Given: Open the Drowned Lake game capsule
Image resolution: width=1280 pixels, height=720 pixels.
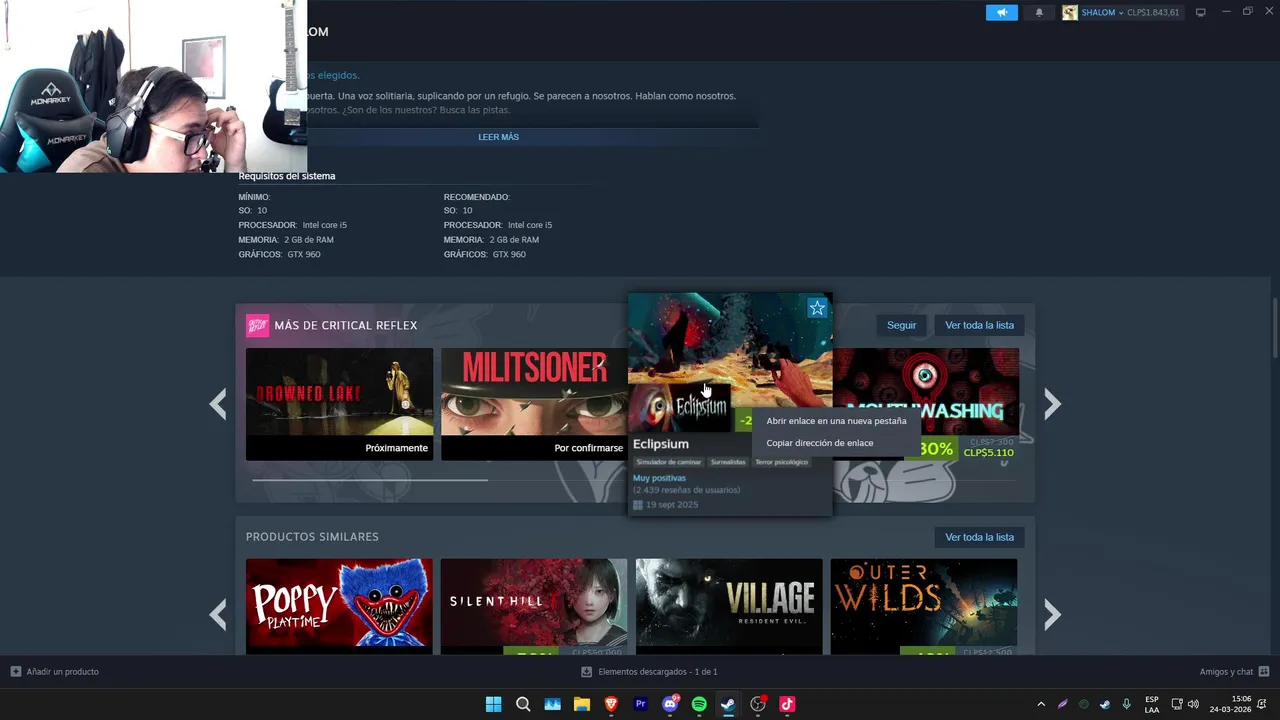Looking at the screenshot, I should [339, 404].
